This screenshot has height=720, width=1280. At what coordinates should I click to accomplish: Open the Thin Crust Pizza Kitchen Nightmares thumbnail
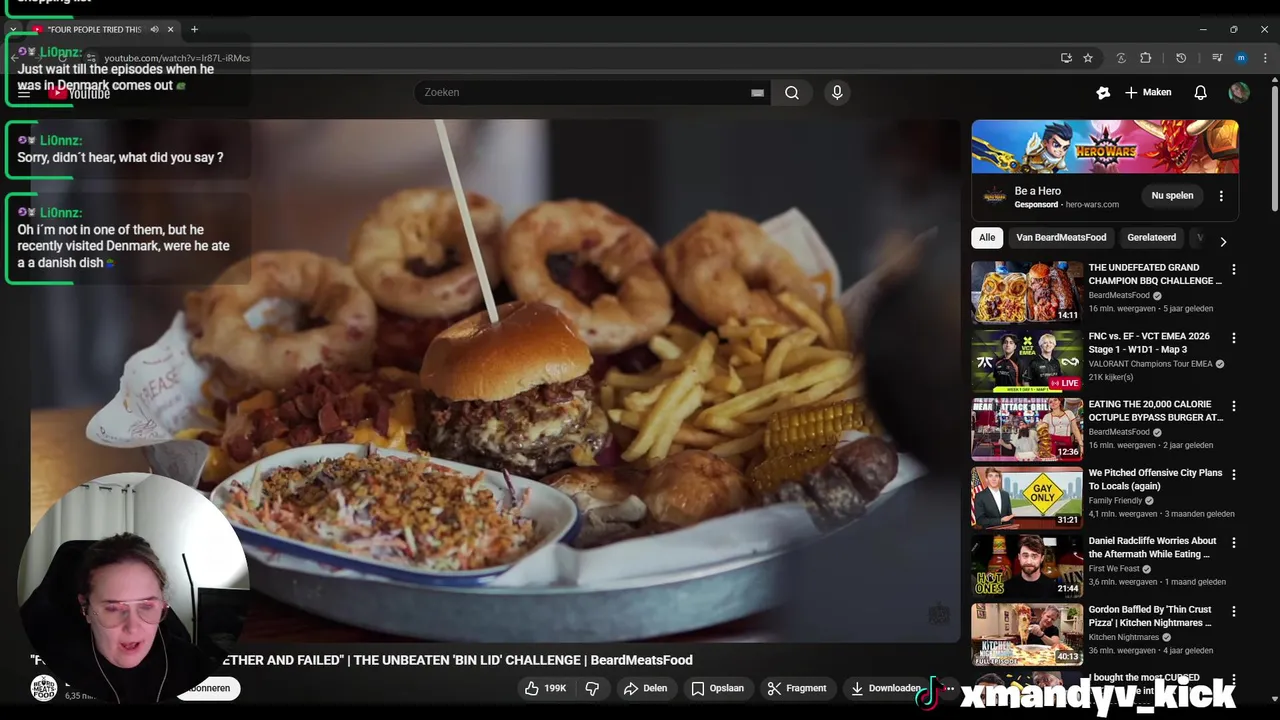1027,634
